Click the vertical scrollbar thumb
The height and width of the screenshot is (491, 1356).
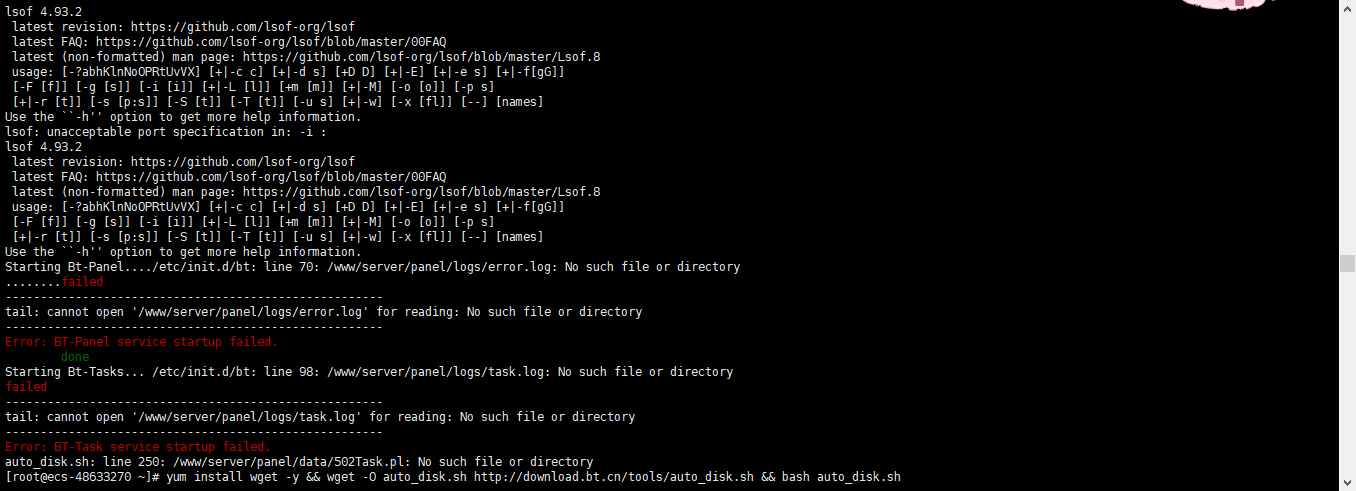click(1347, 263)
